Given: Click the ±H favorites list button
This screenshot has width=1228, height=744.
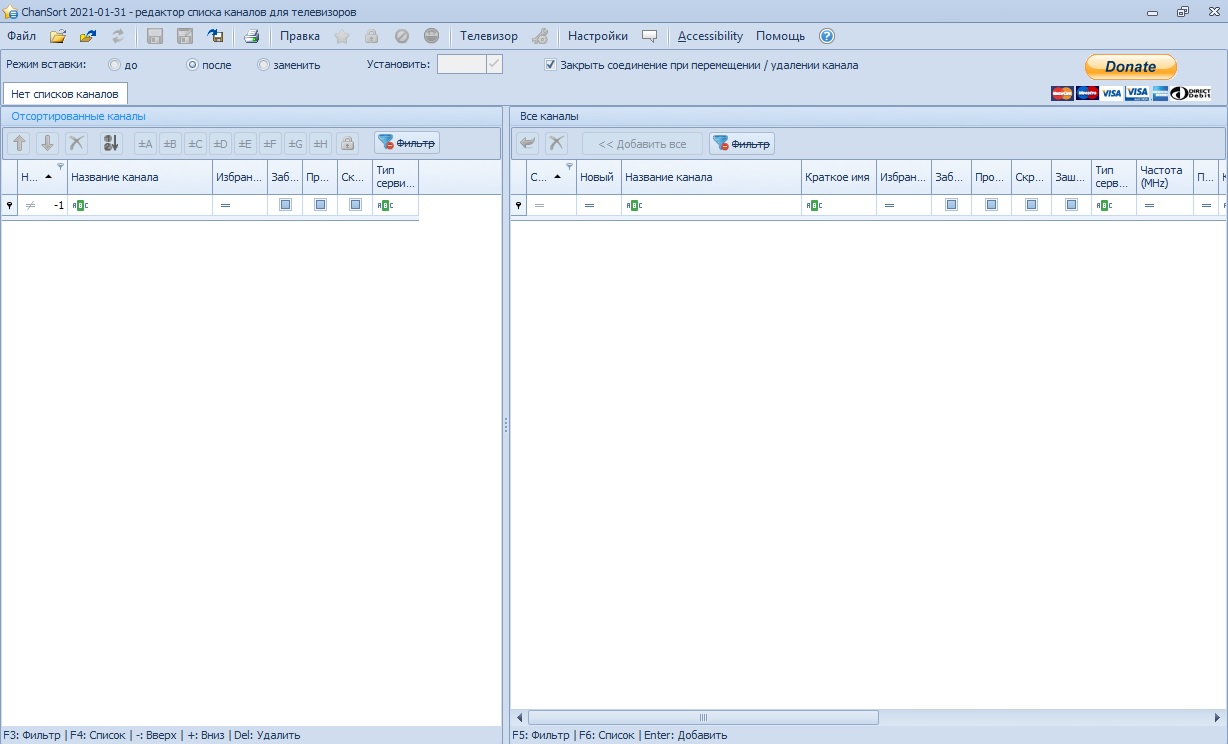Looking at the screenshot, I should point(320,144).
